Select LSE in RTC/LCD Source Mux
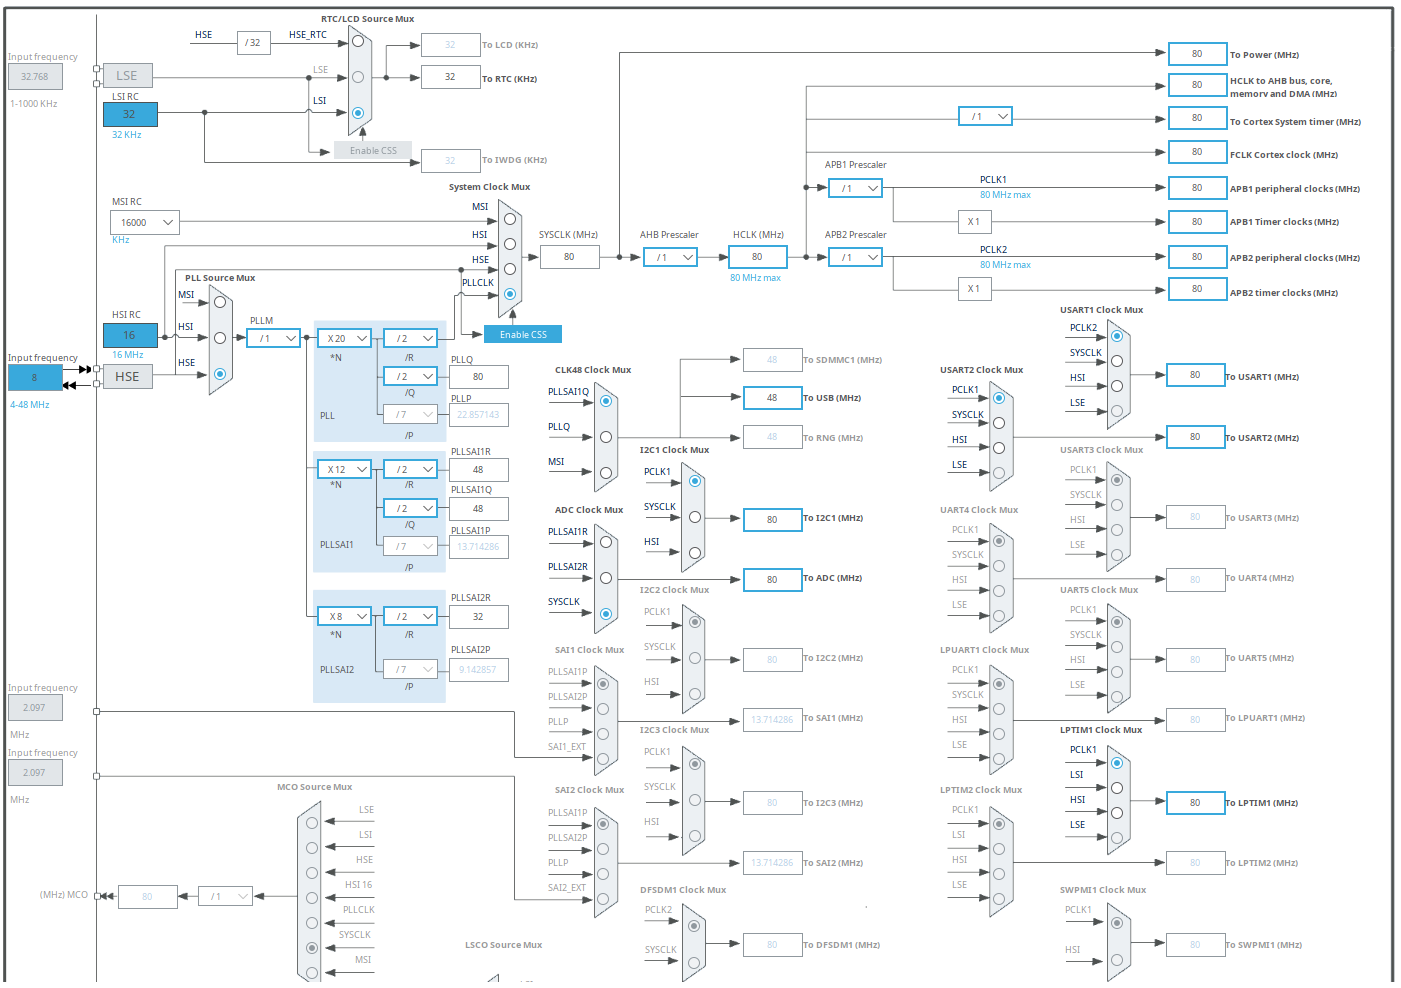Image resolution: width=1401 pixels, height=988 pixels. 358,77
